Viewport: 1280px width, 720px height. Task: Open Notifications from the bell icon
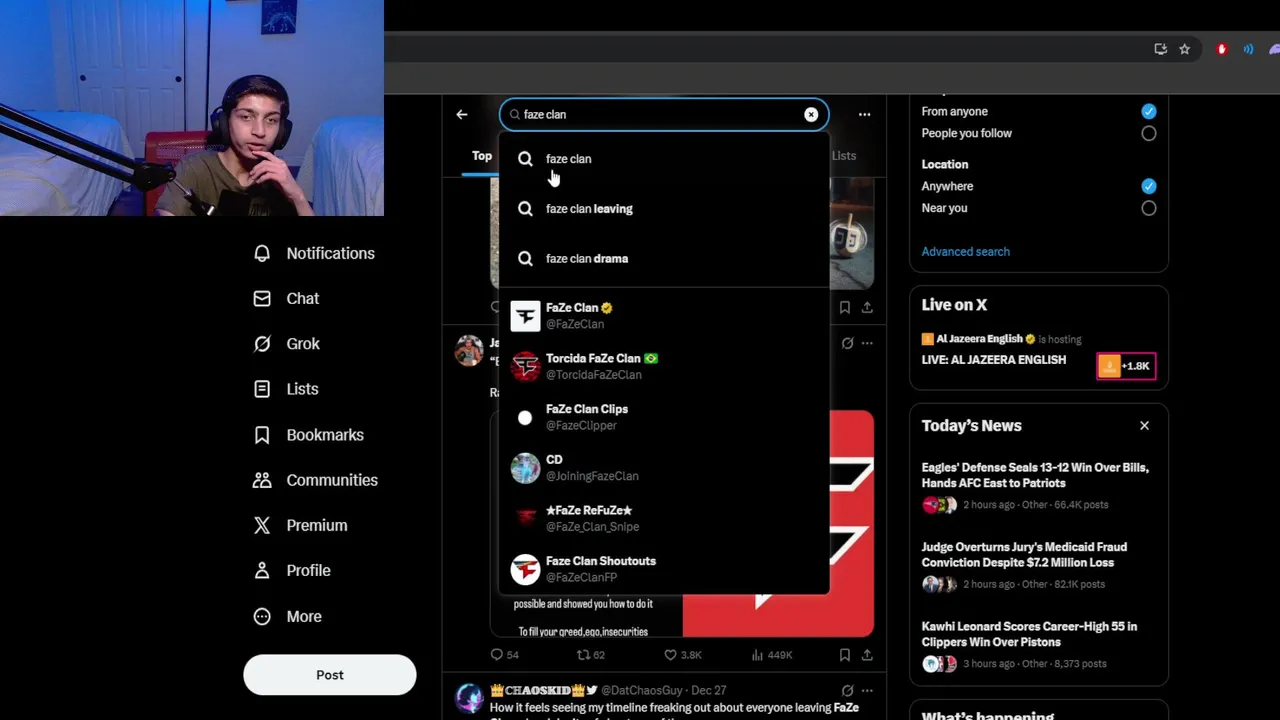[262, 253]
